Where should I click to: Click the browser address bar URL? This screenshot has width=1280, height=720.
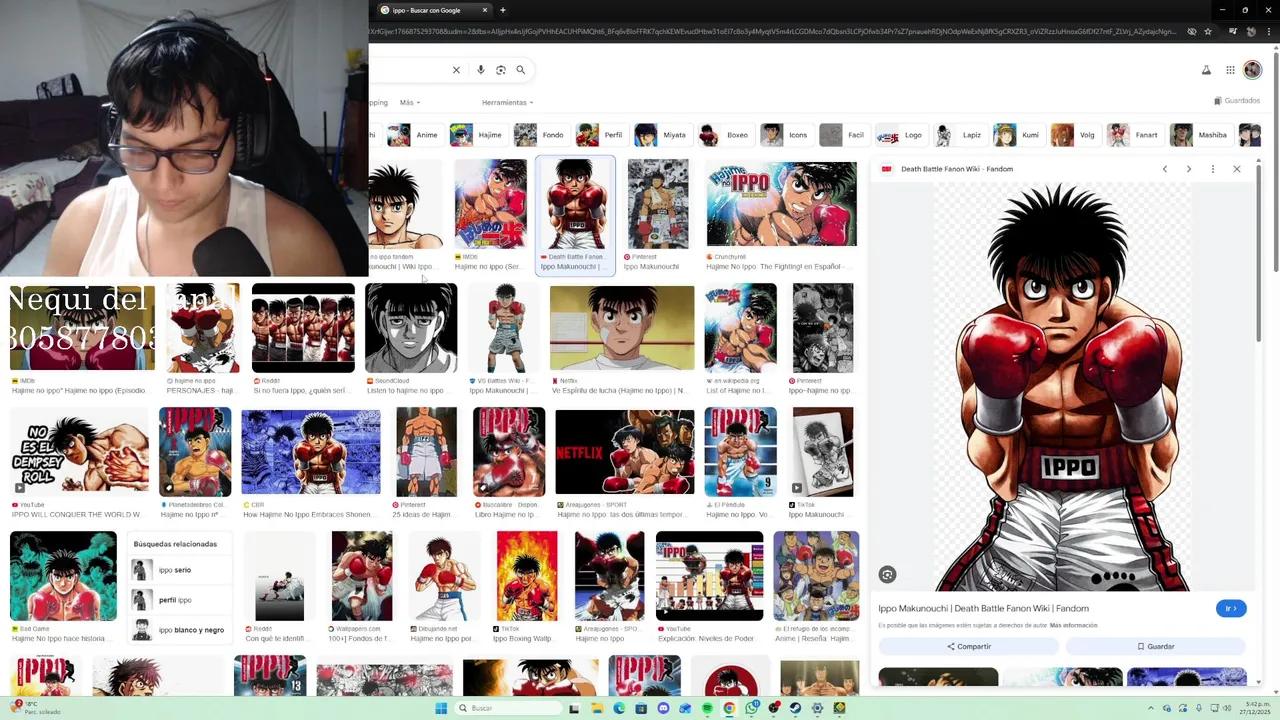coord(772,32)
